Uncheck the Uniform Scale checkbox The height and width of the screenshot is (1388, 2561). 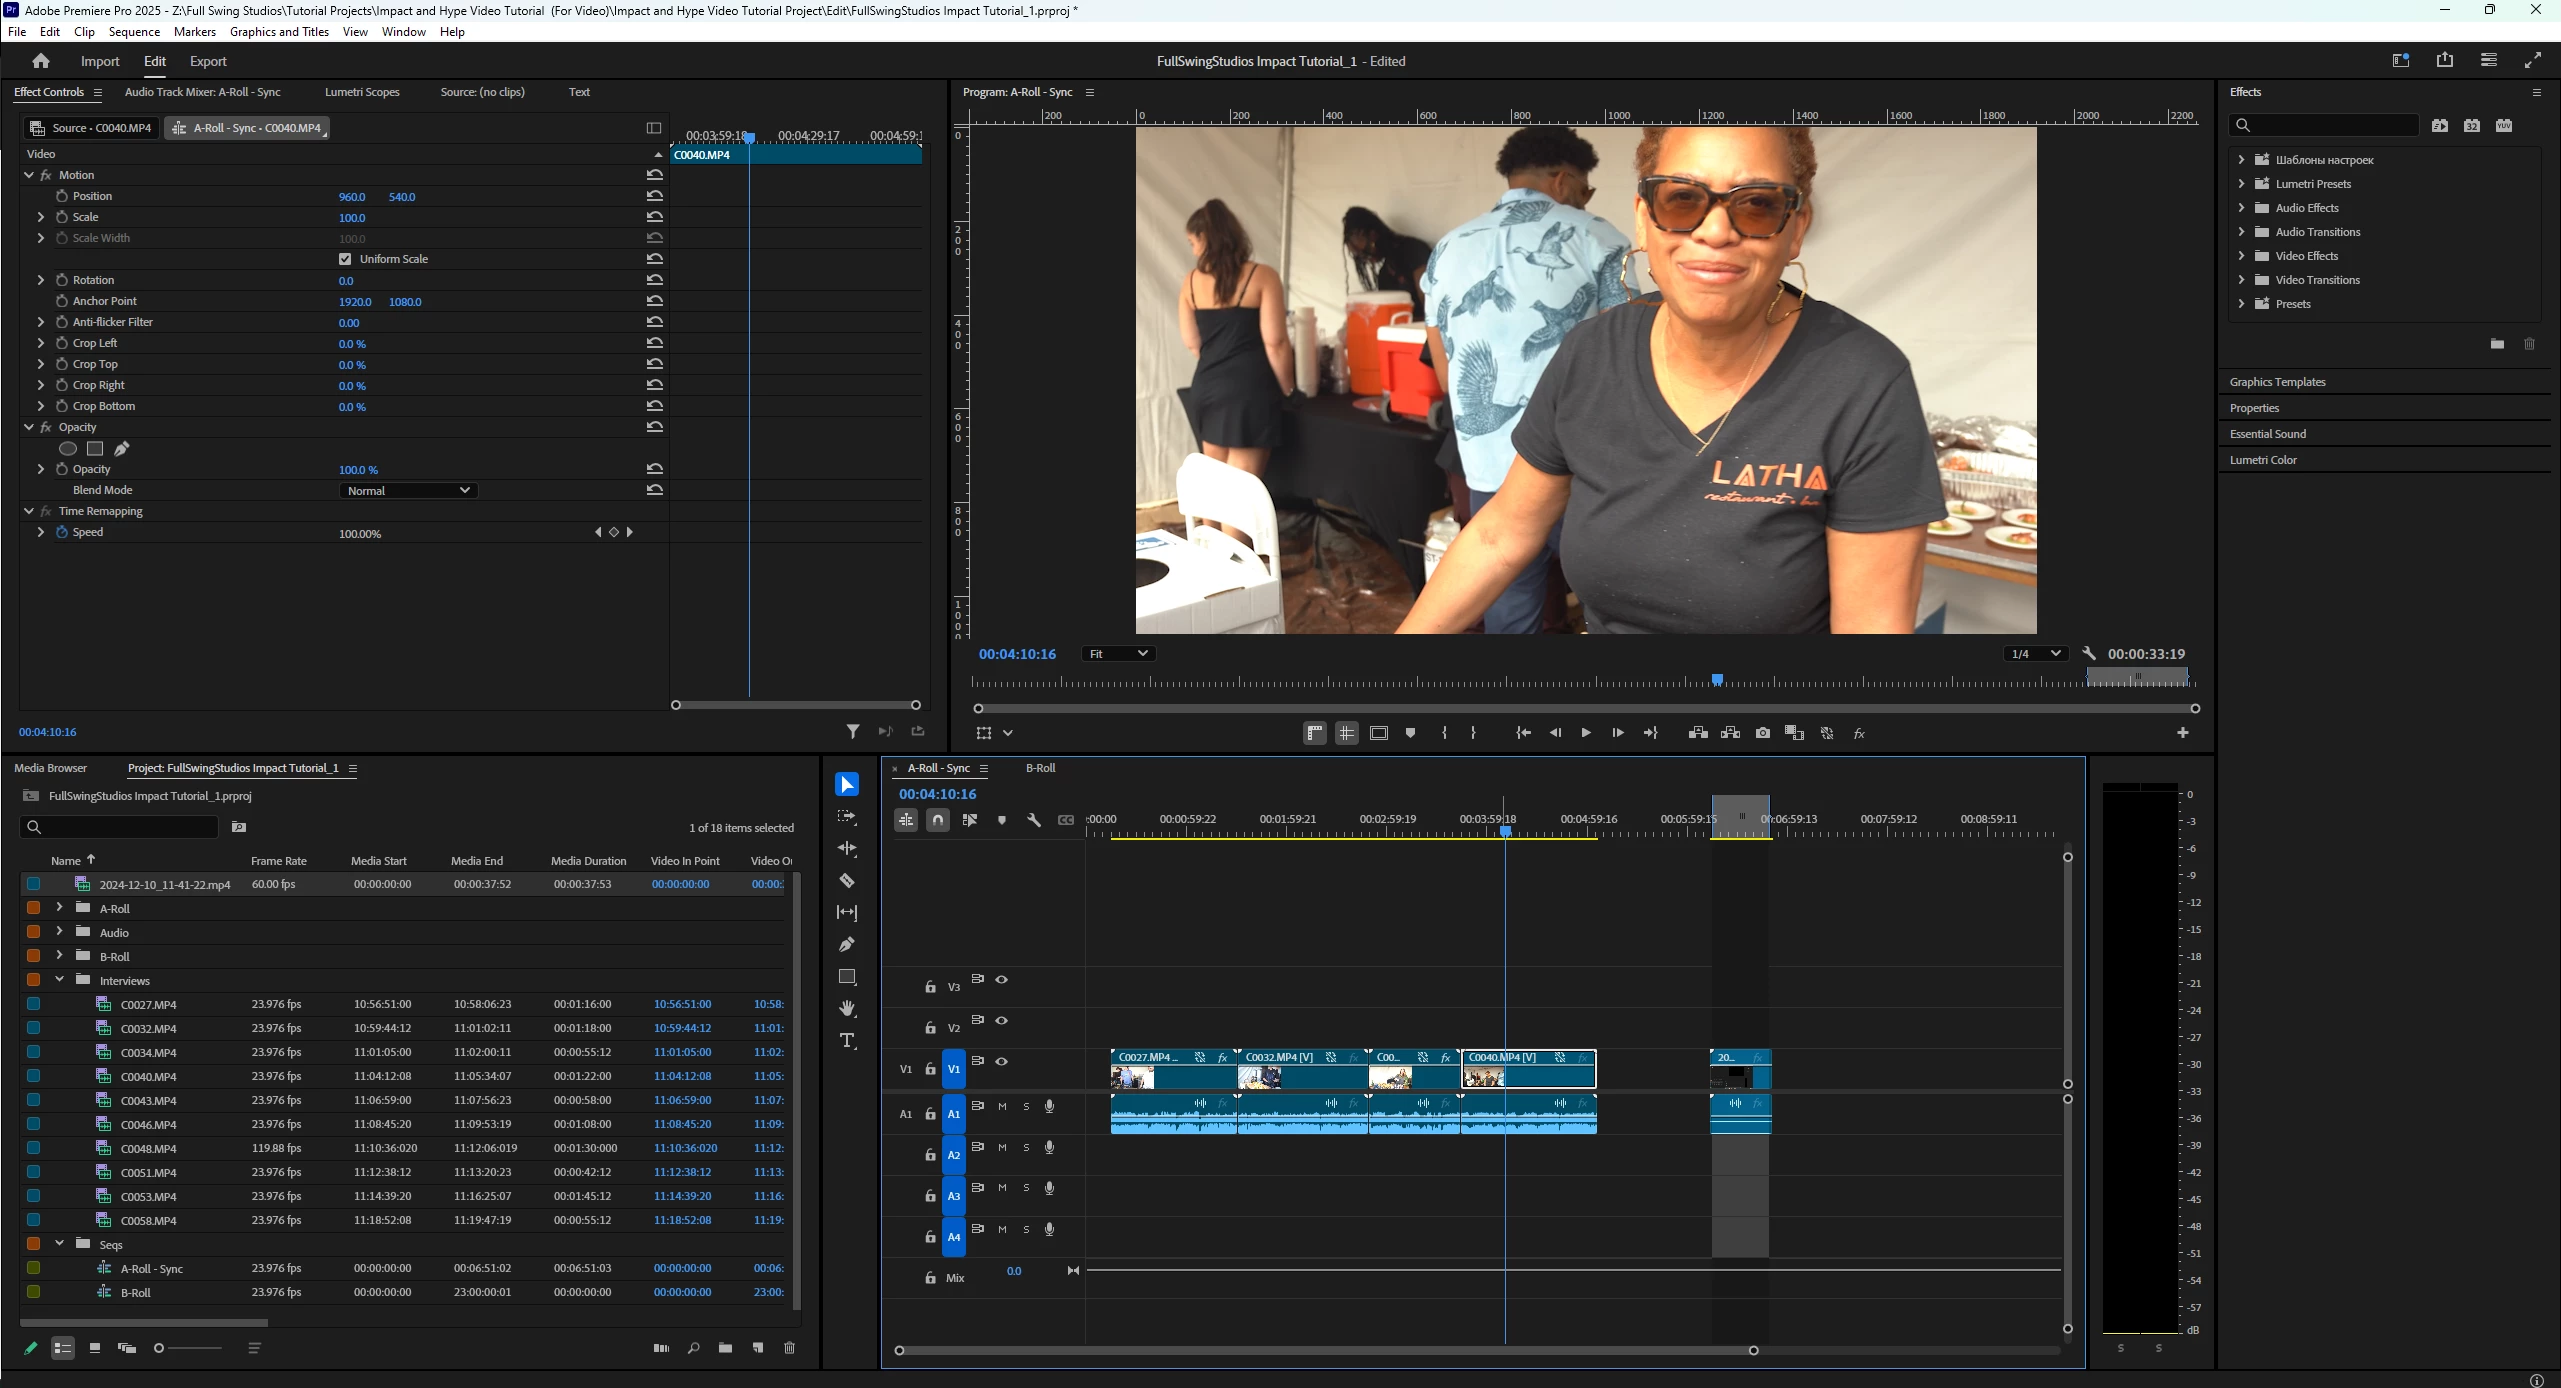click(345, 259)
